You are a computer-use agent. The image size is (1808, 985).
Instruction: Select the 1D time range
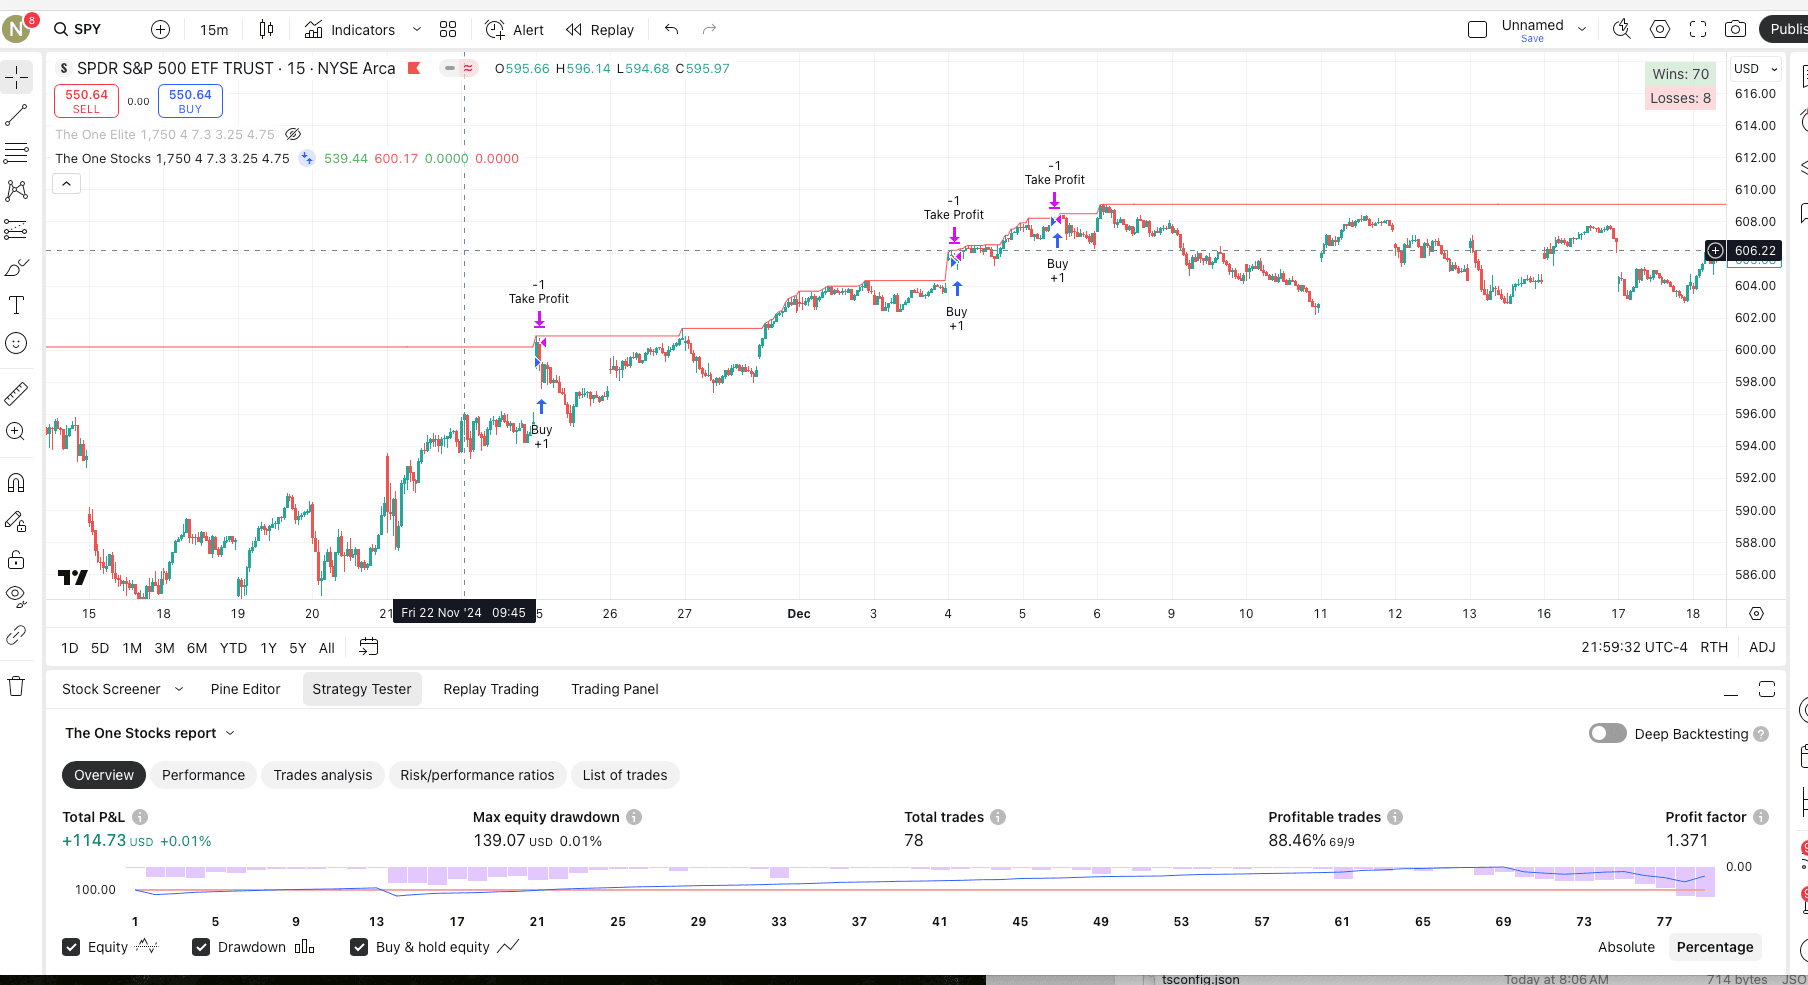(69, 648)
